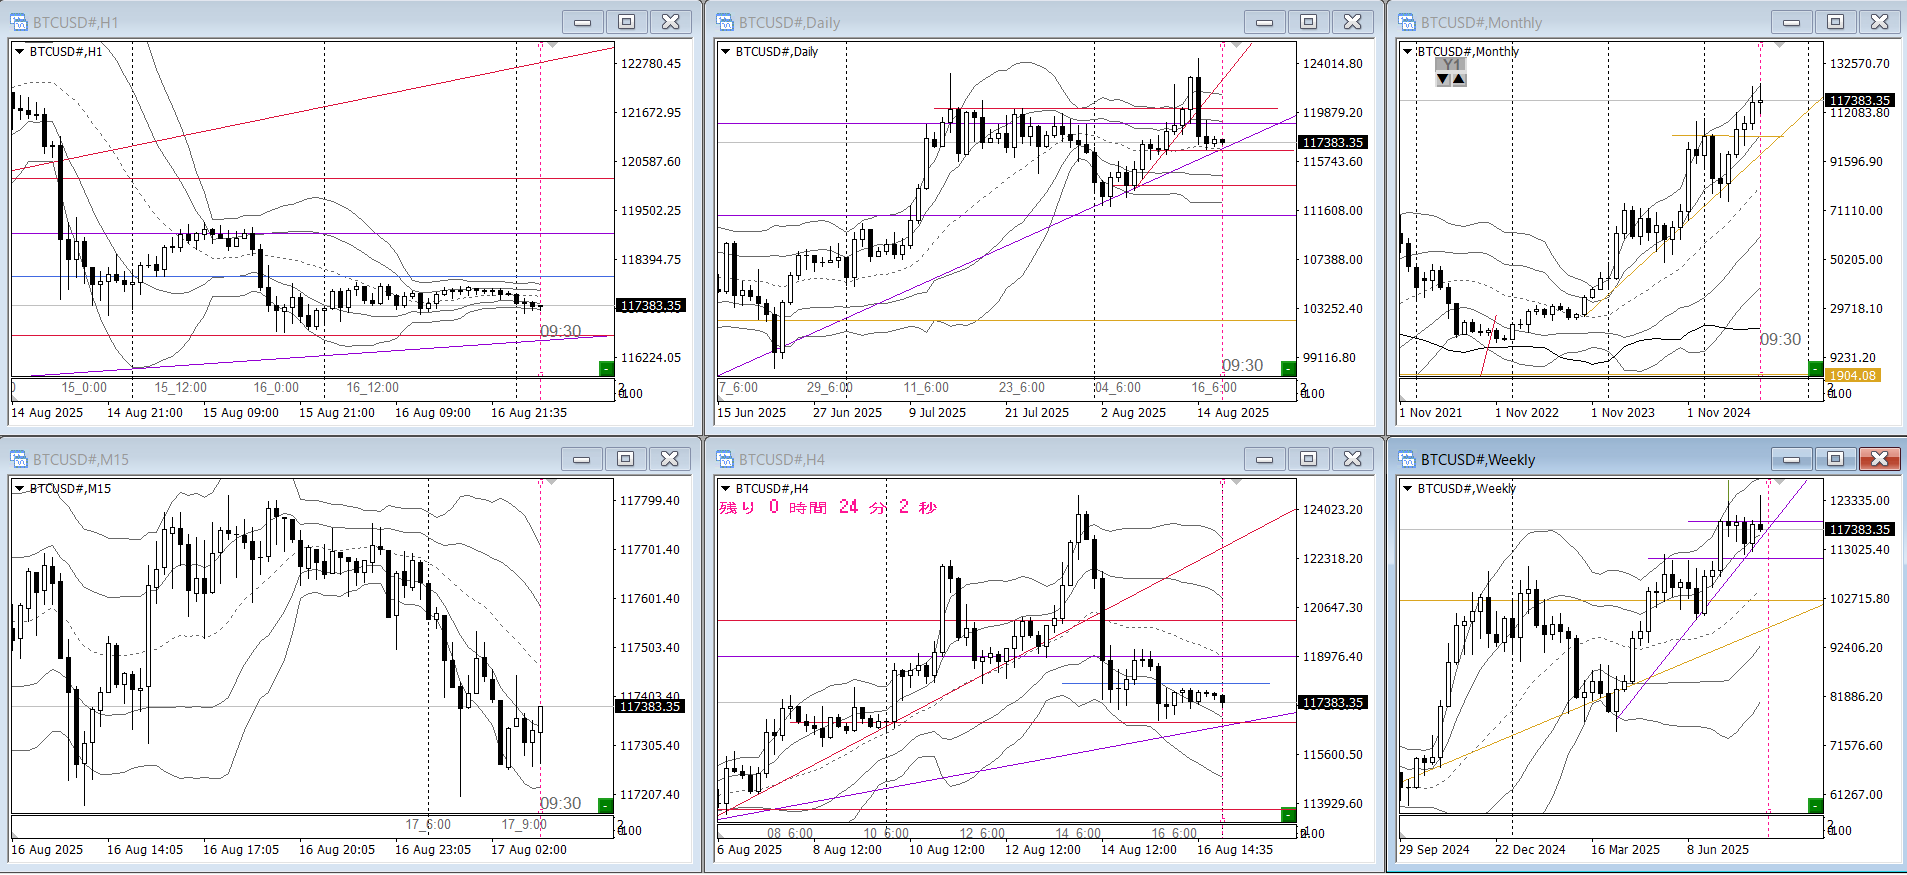Click the Daily chart window title icon
Image resolution: width=1907 pixels, height=875 pixels.
point(725,22)
